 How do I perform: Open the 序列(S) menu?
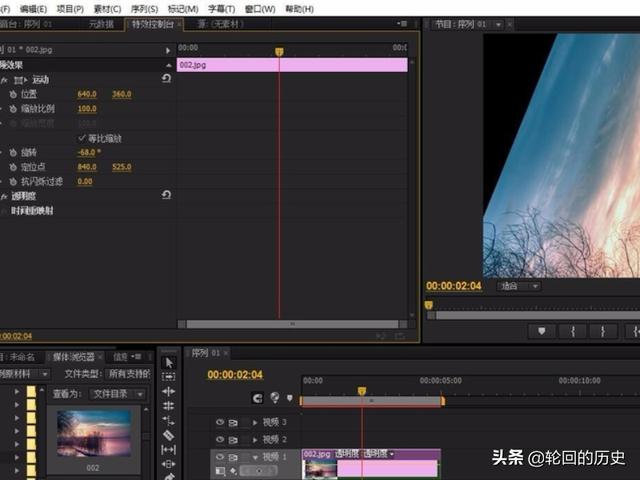[145, 8]
